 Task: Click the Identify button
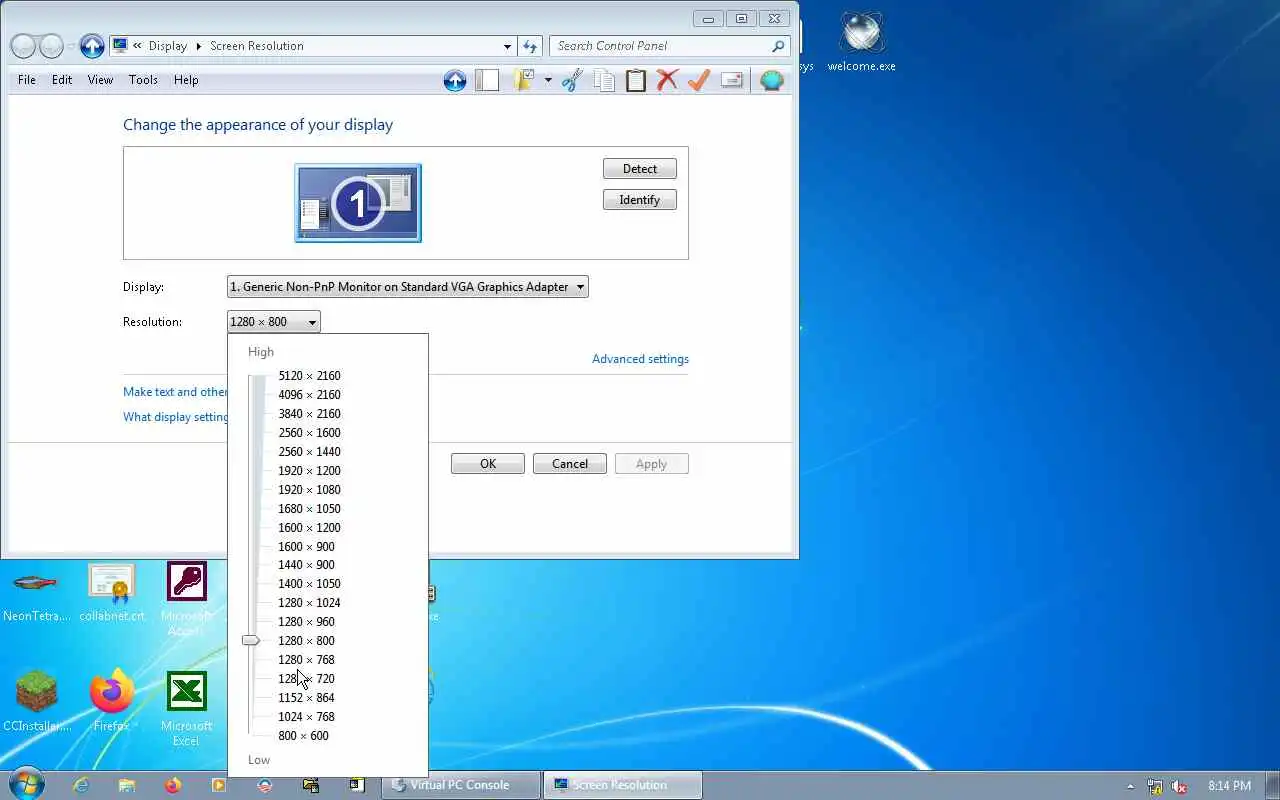(640, 200)
